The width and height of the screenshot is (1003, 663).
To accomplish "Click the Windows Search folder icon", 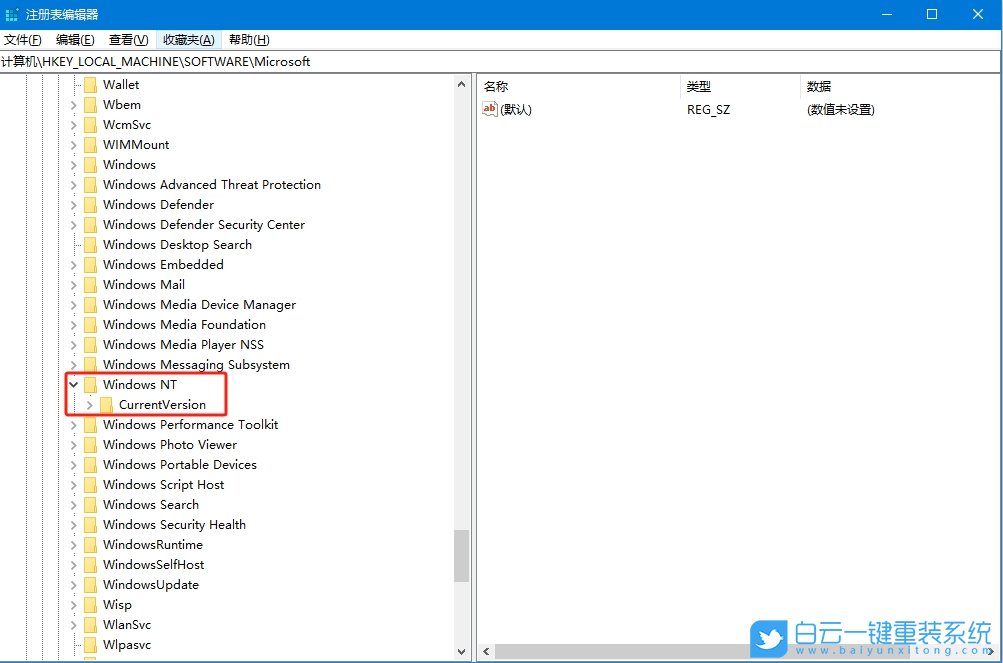I will click(x=91, y=504).
